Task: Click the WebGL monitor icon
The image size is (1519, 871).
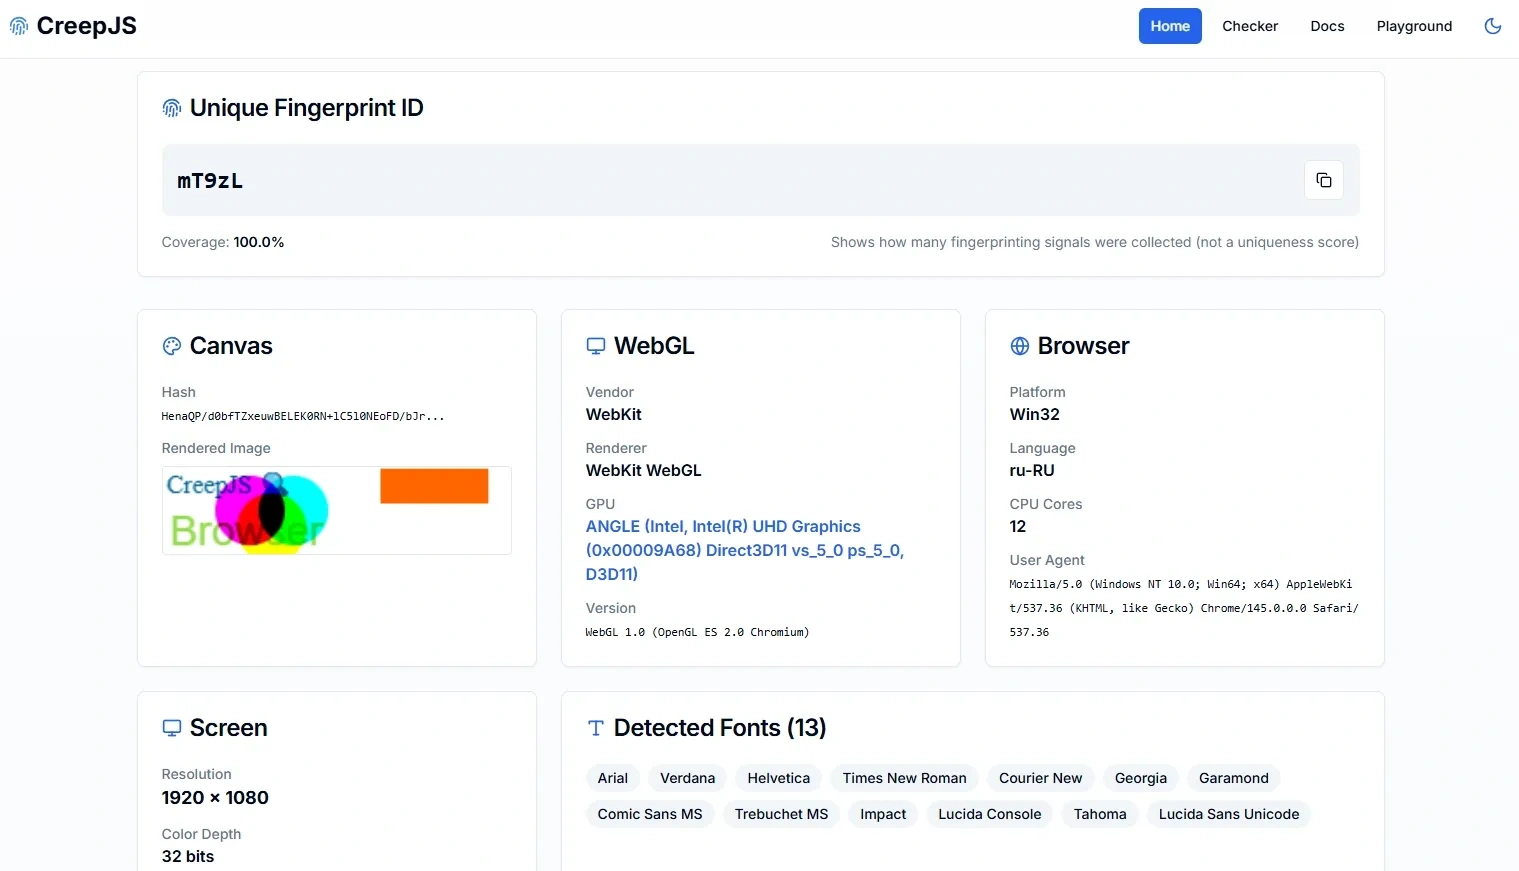Action: [596, 346]
